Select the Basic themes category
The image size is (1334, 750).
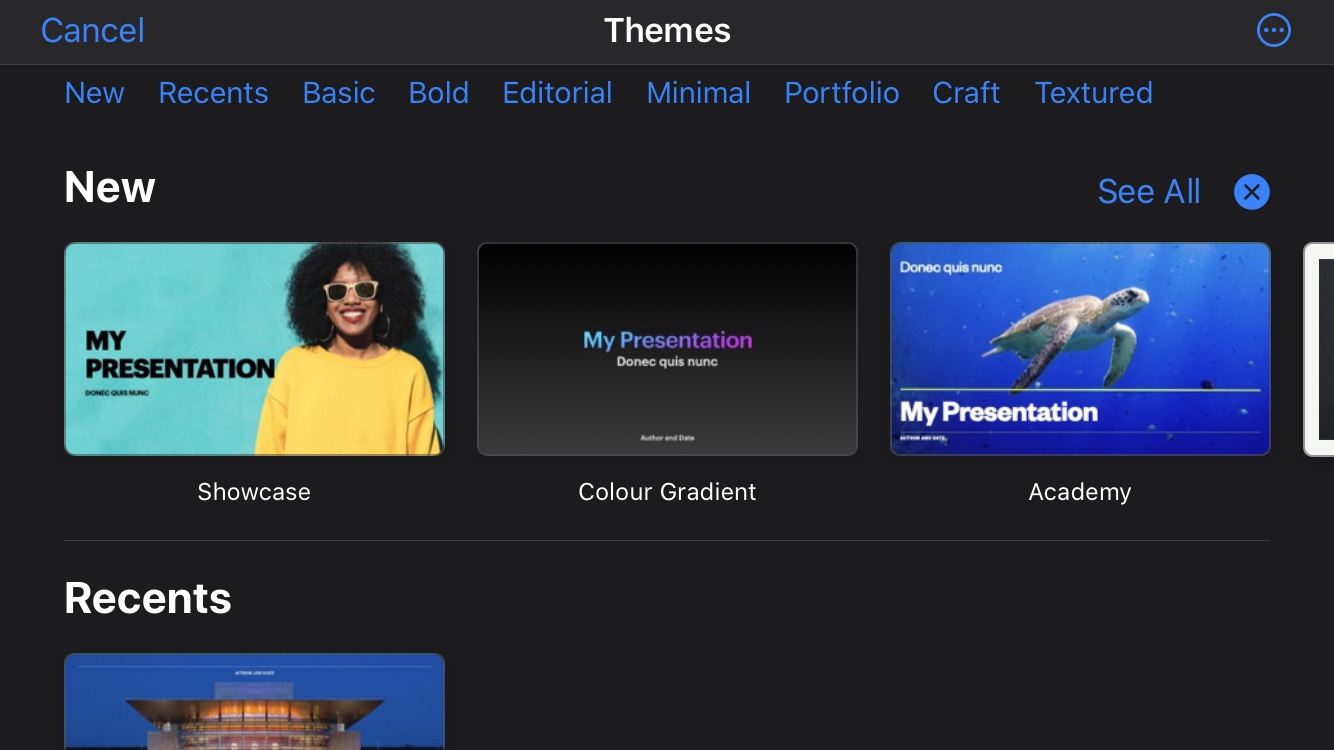(x=339, y=93)
